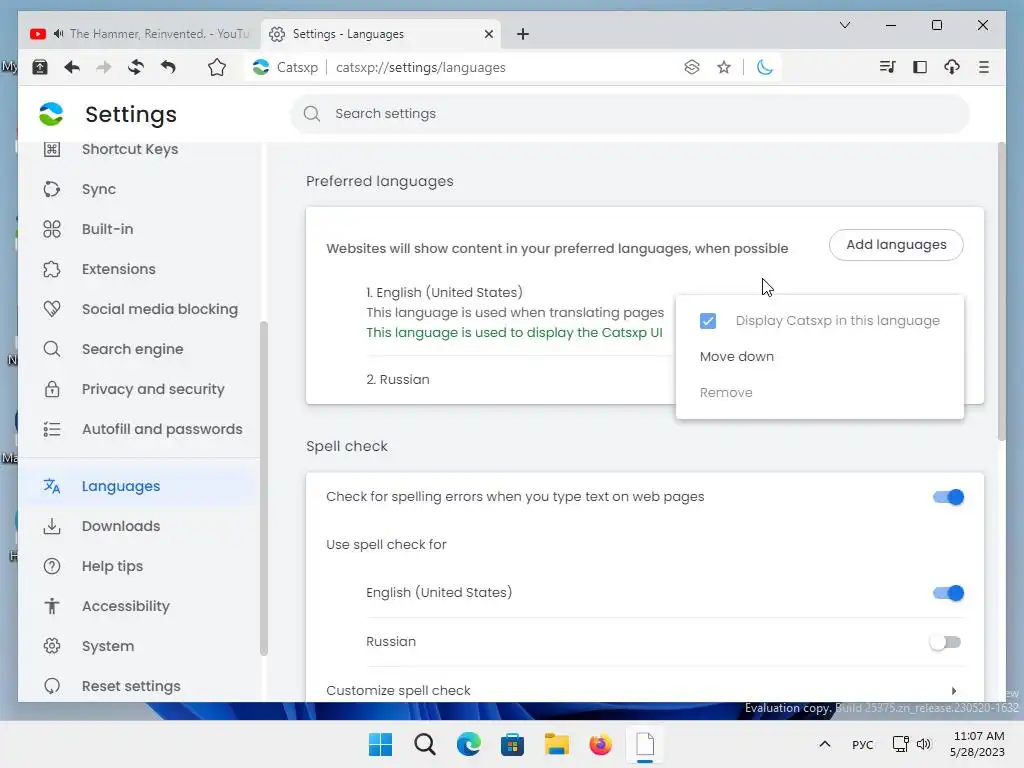Viewport: 1024px width, 768px height.
Task: Click the address bar URL
Action: click(x=421, y=67)
